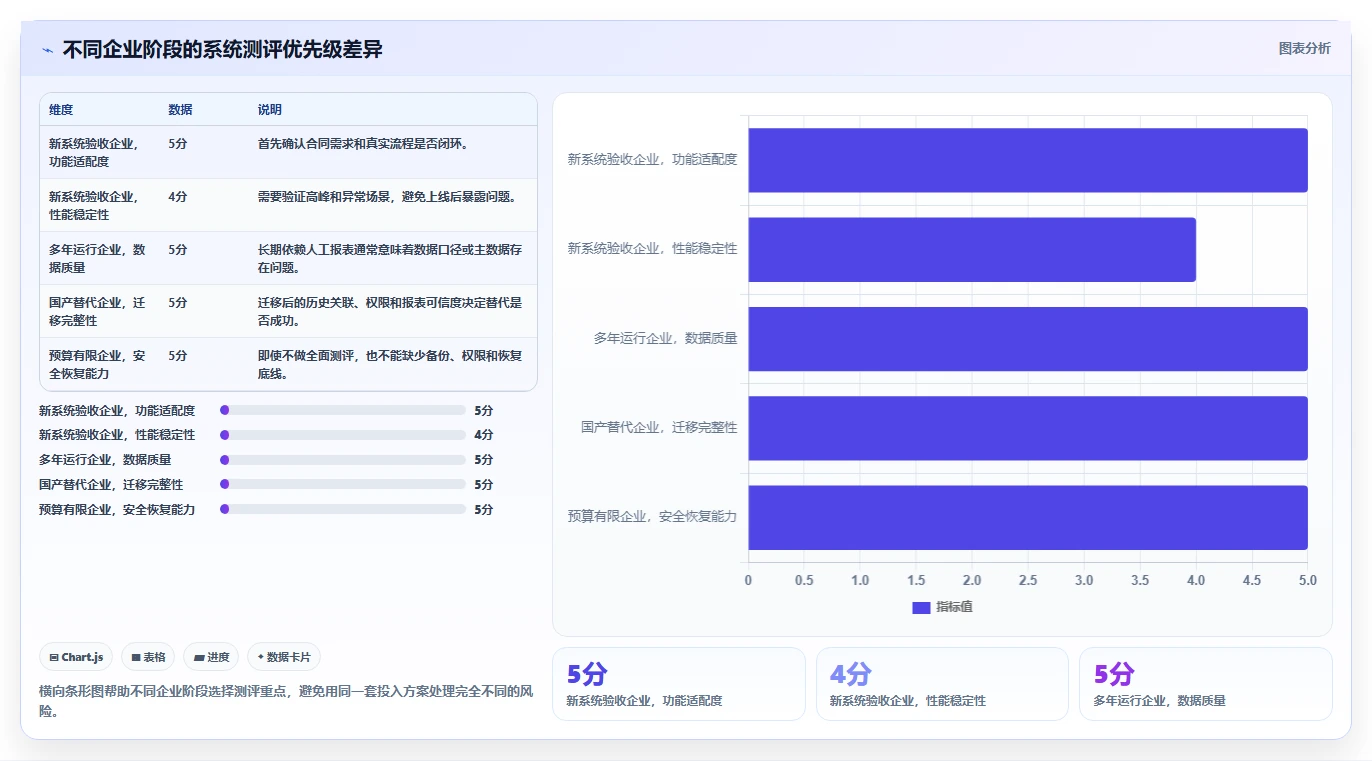Click the chart bar for 国产替代企业，迁移完整性
This screenshot has width=1372, height=761.
point(1028,428)
